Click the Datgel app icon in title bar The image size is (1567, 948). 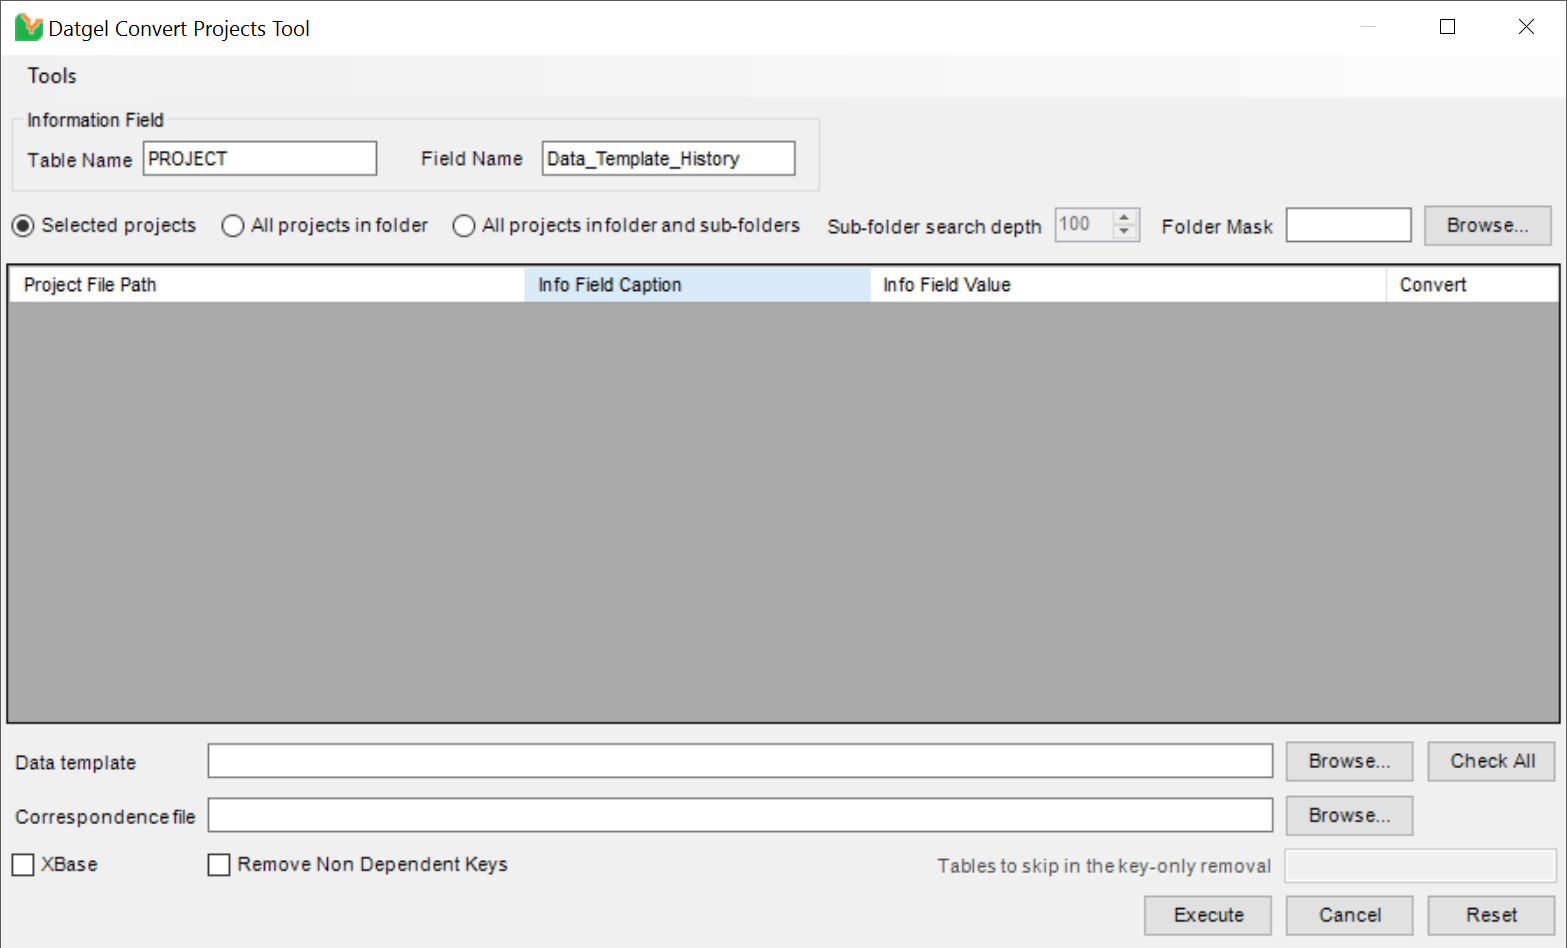28,28
